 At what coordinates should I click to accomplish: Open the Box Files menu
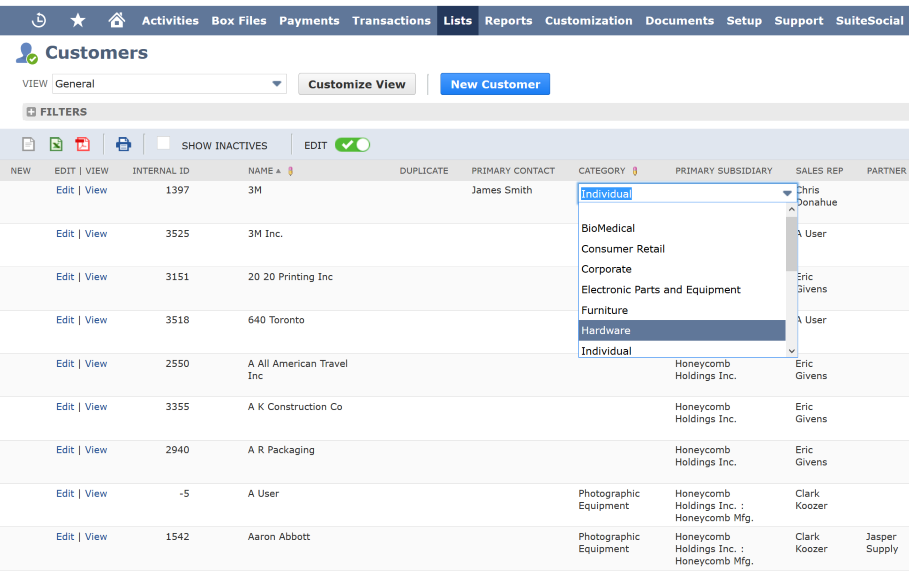point(239,20)
